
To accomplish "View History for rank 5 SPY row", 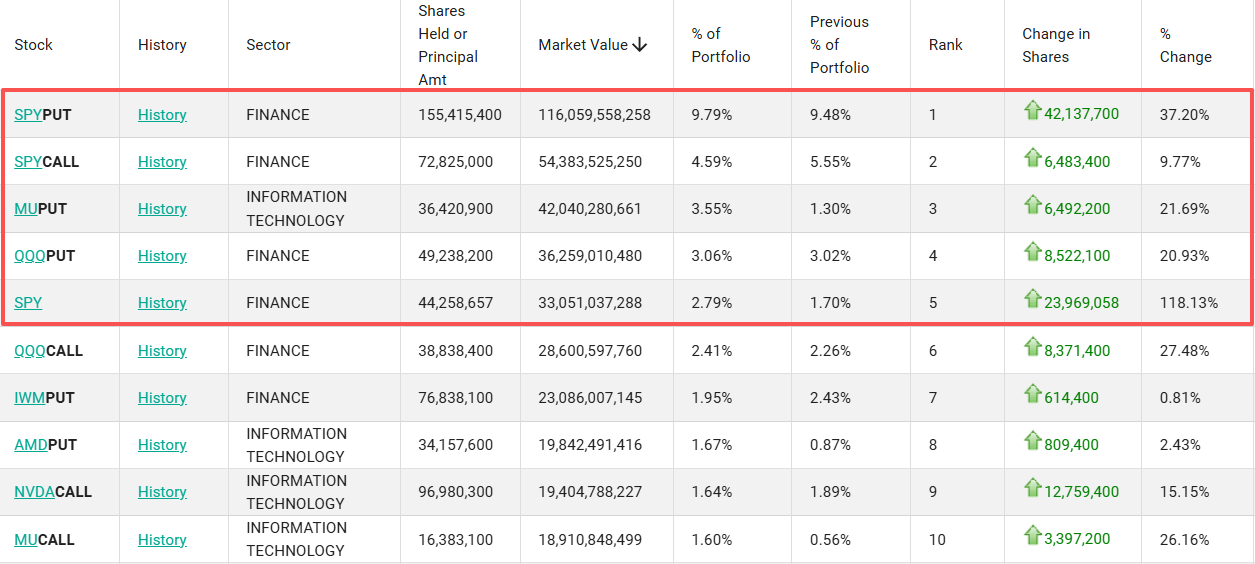I will pos(162,303).
